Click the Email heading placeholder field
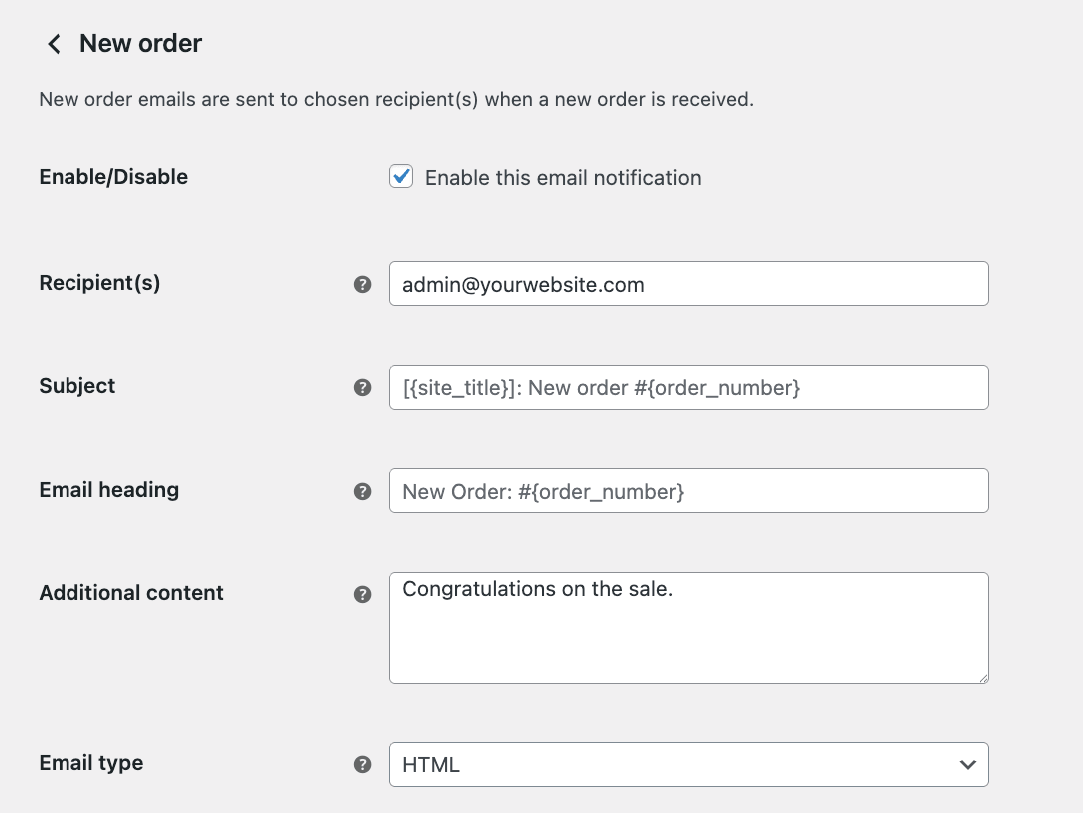The image size is (1083, 813). (x=688, y=490)
